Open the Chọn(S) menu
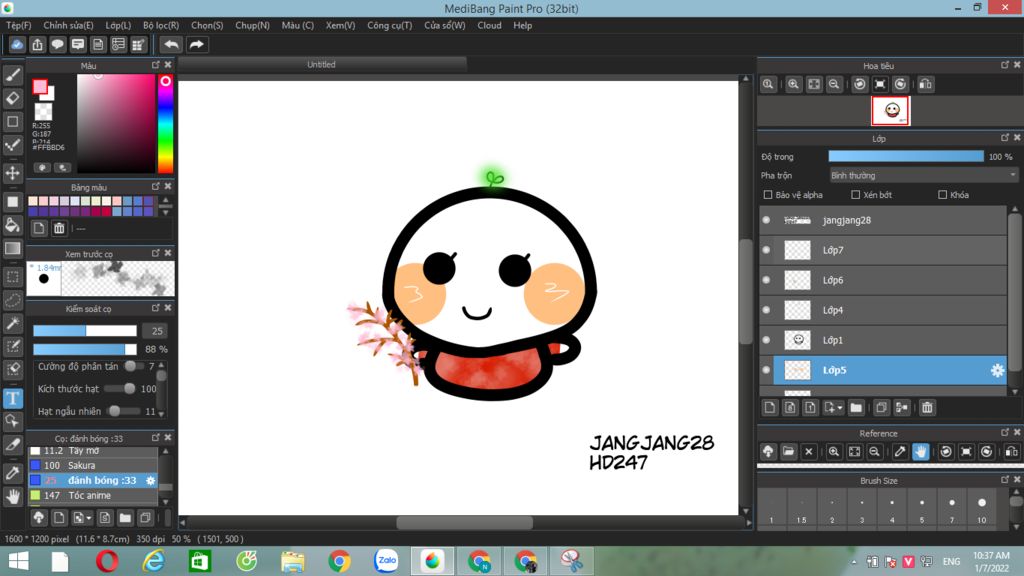The height and width of the screenshot is (576, 1024). pyautogui.click(x=207, y=25)
